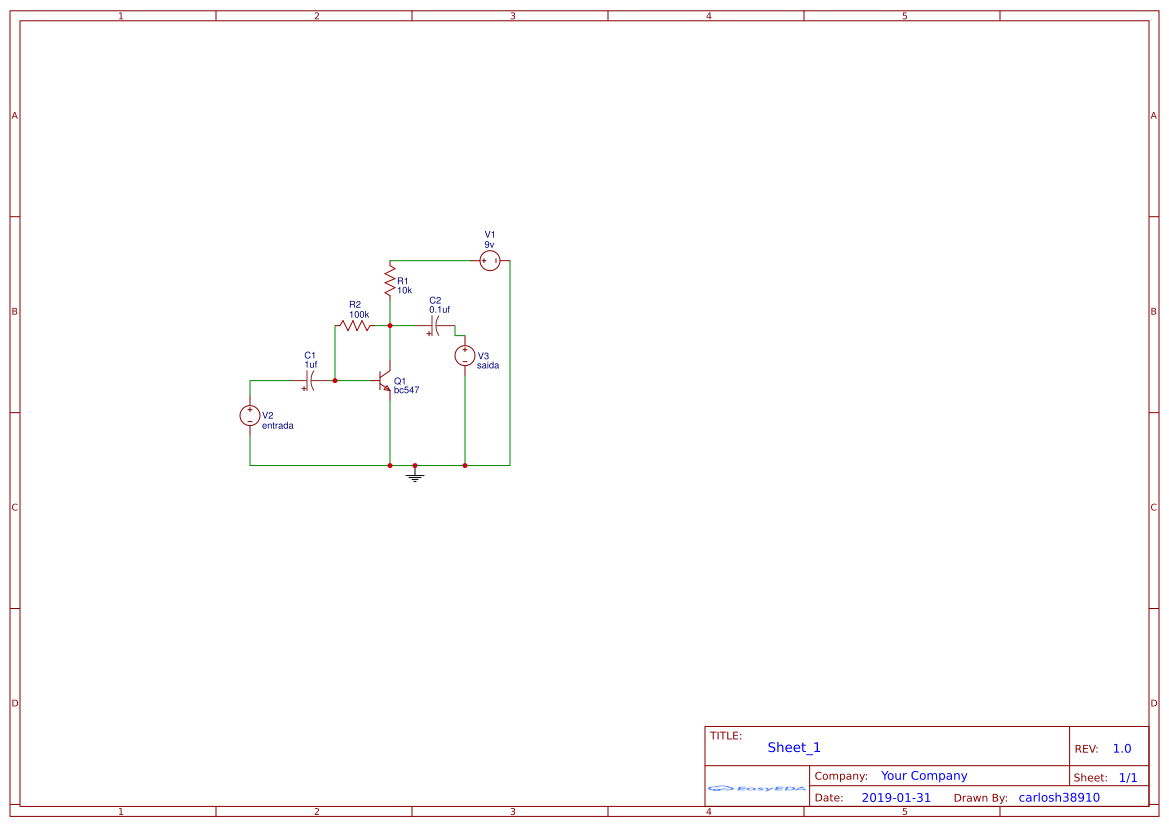Viewport: 1169px width, 827px height.
Task: Click the junction dot between R2 and R1
Action: tap(390, 326)
